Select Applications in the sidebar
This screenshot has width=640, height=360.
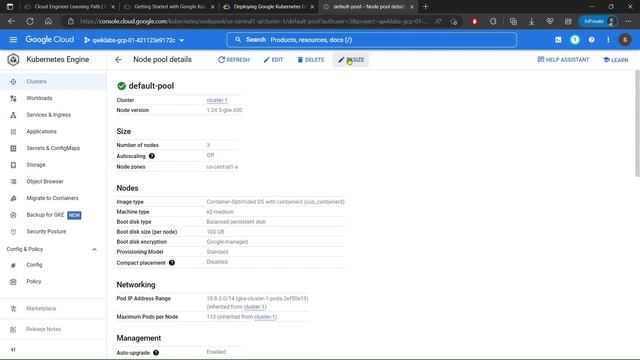pos(53,131)
